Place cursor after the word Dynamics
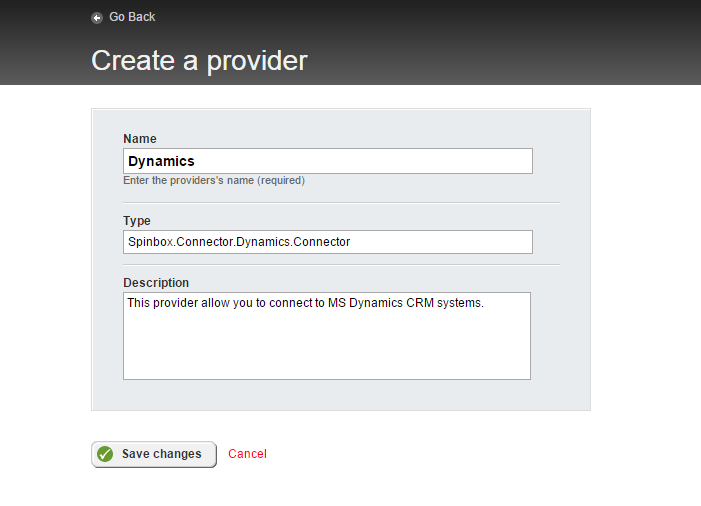The image size is (701, 506). pos(195,161)
